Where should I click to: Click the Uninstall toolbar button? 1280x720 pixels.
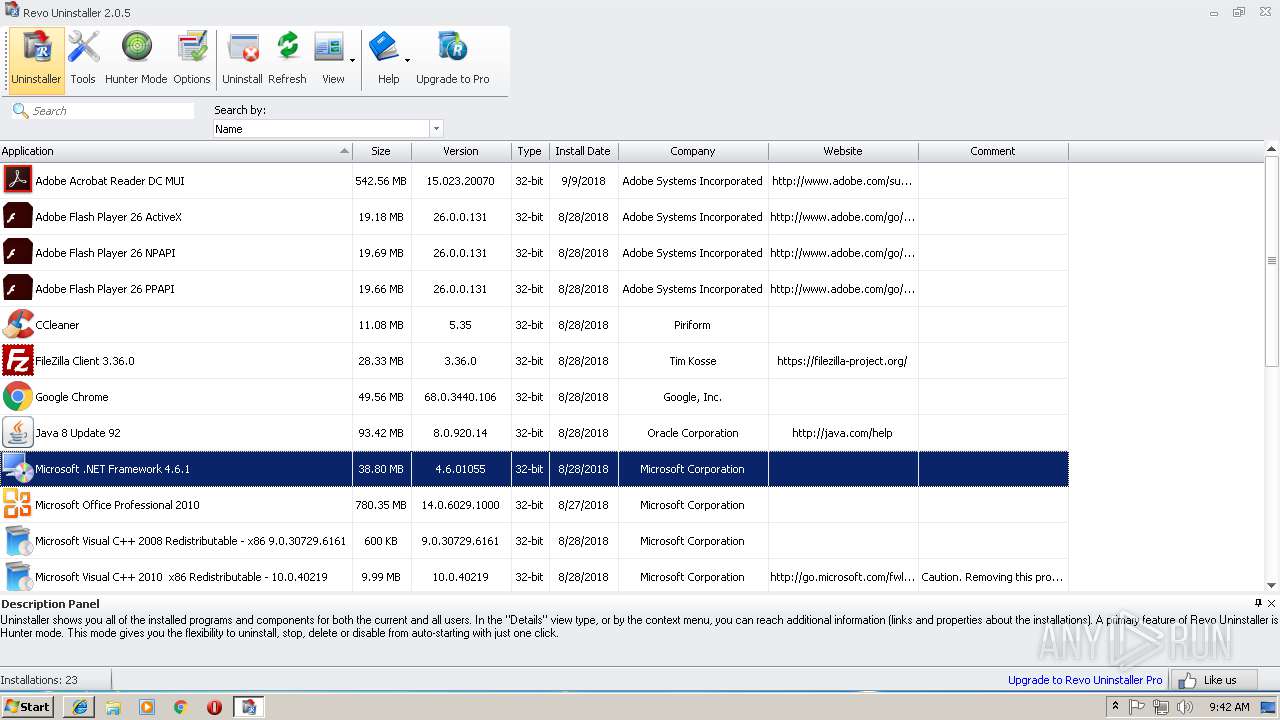coord(242,60)
